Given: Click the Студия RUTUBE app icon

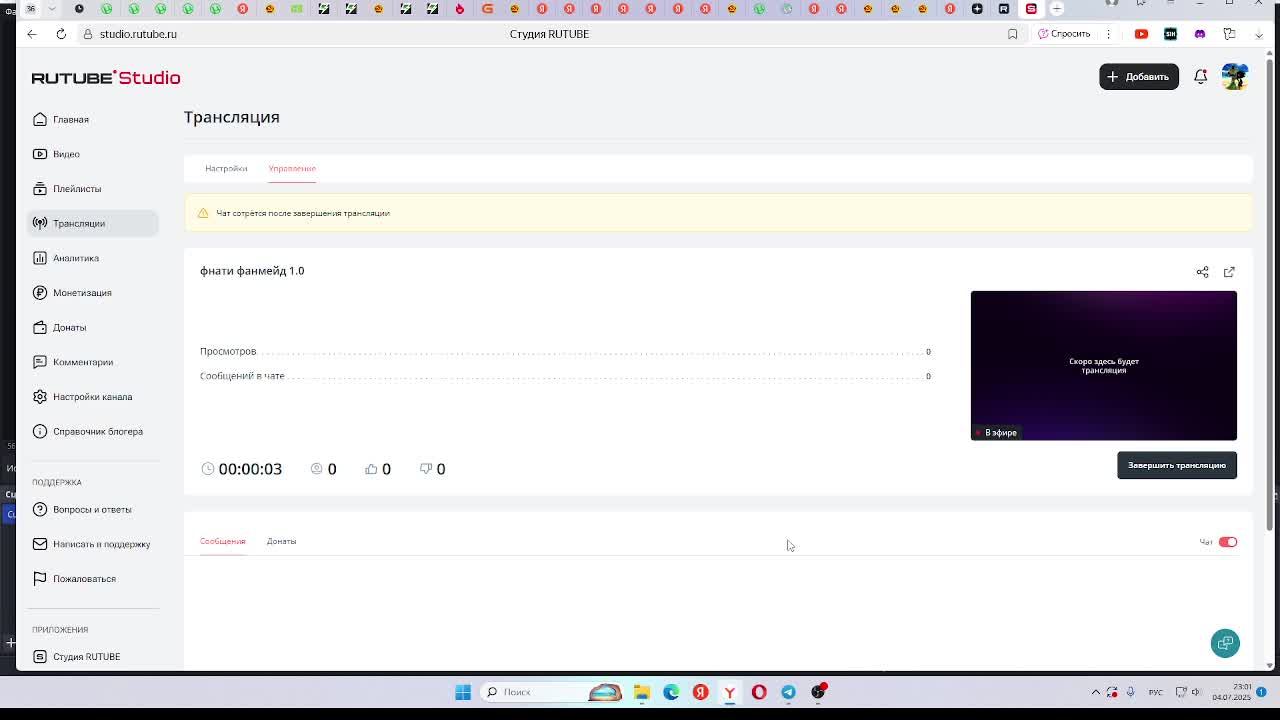Looking at the screenshot, I should (40, 656).
